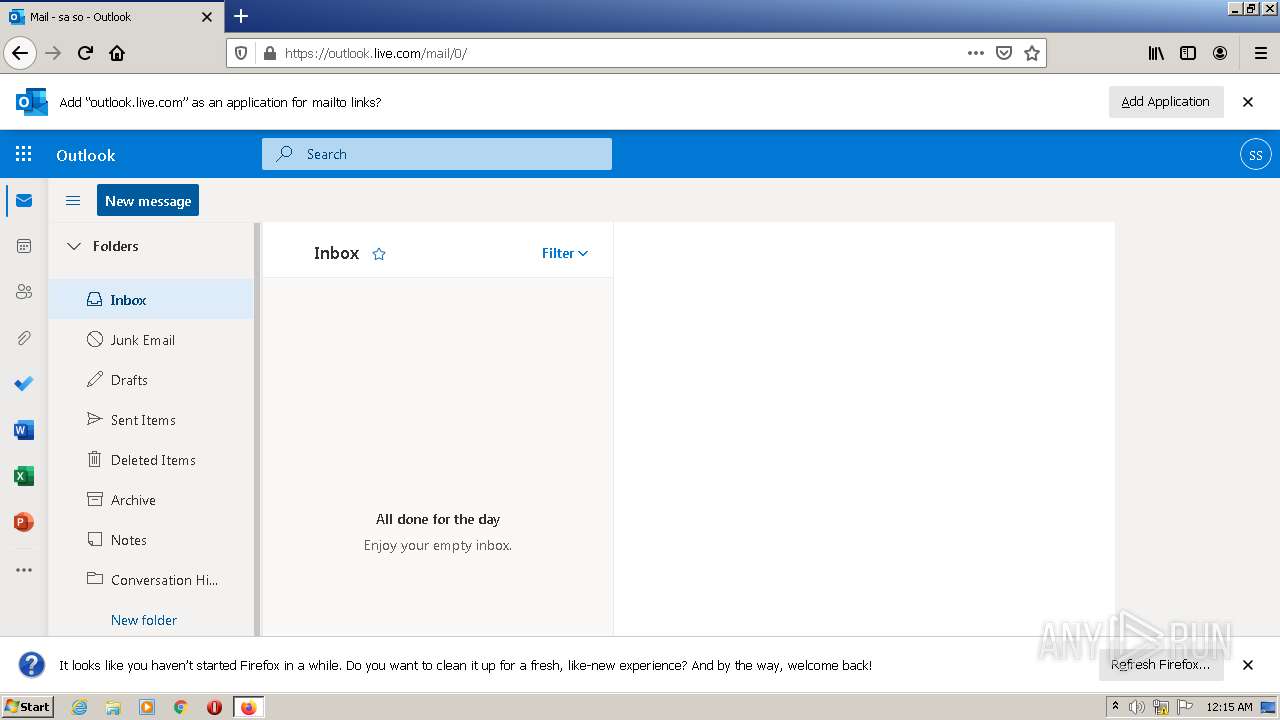Dismiss the Firefox refresh notification bar
Screen dimensions: 1280x720
1248,665
